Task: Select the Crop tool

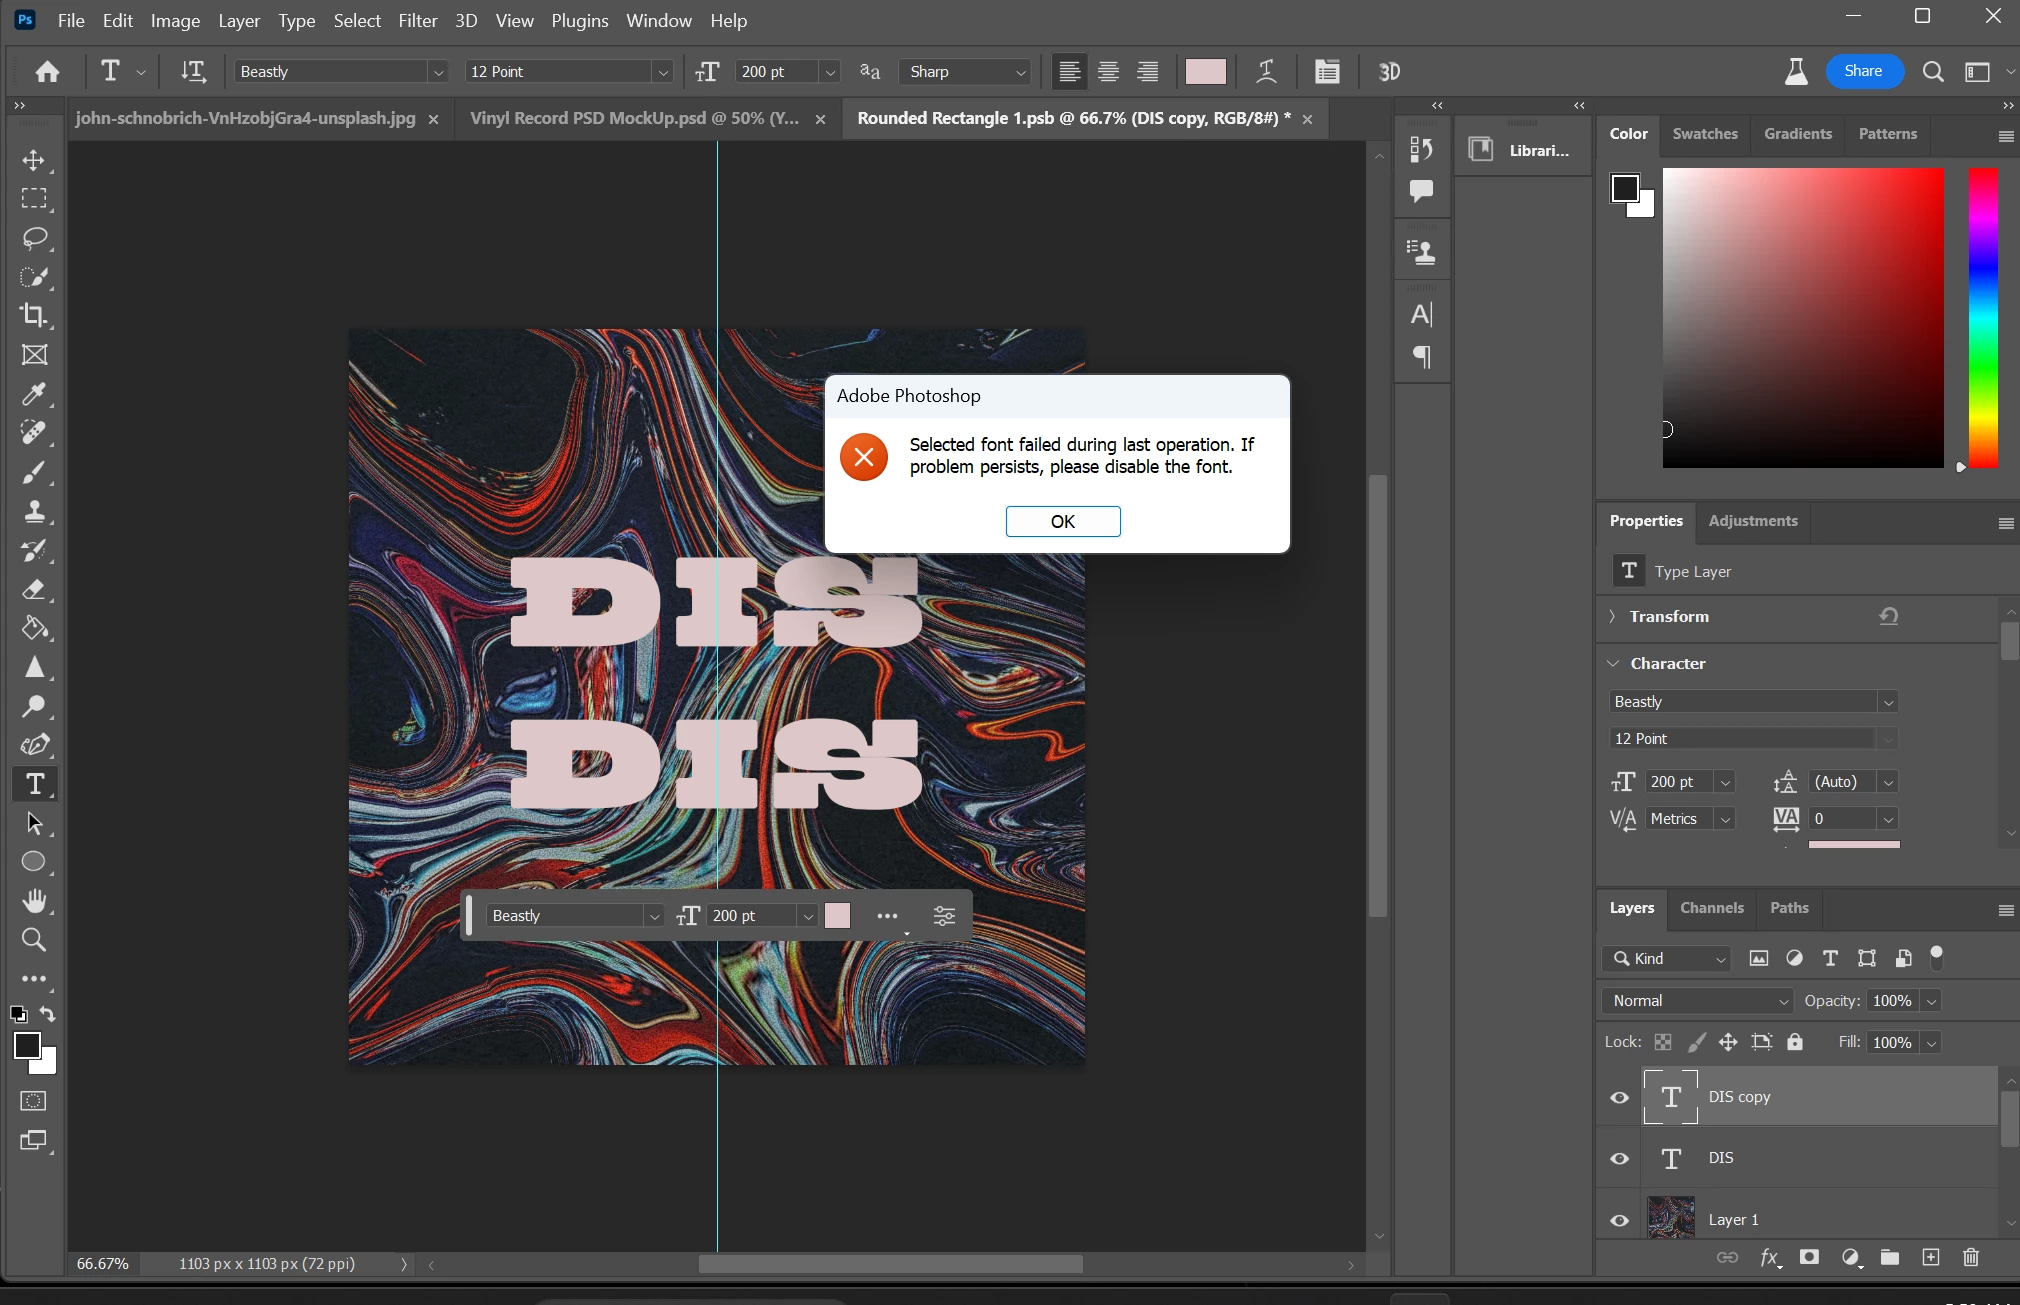Action: point(34,316)
